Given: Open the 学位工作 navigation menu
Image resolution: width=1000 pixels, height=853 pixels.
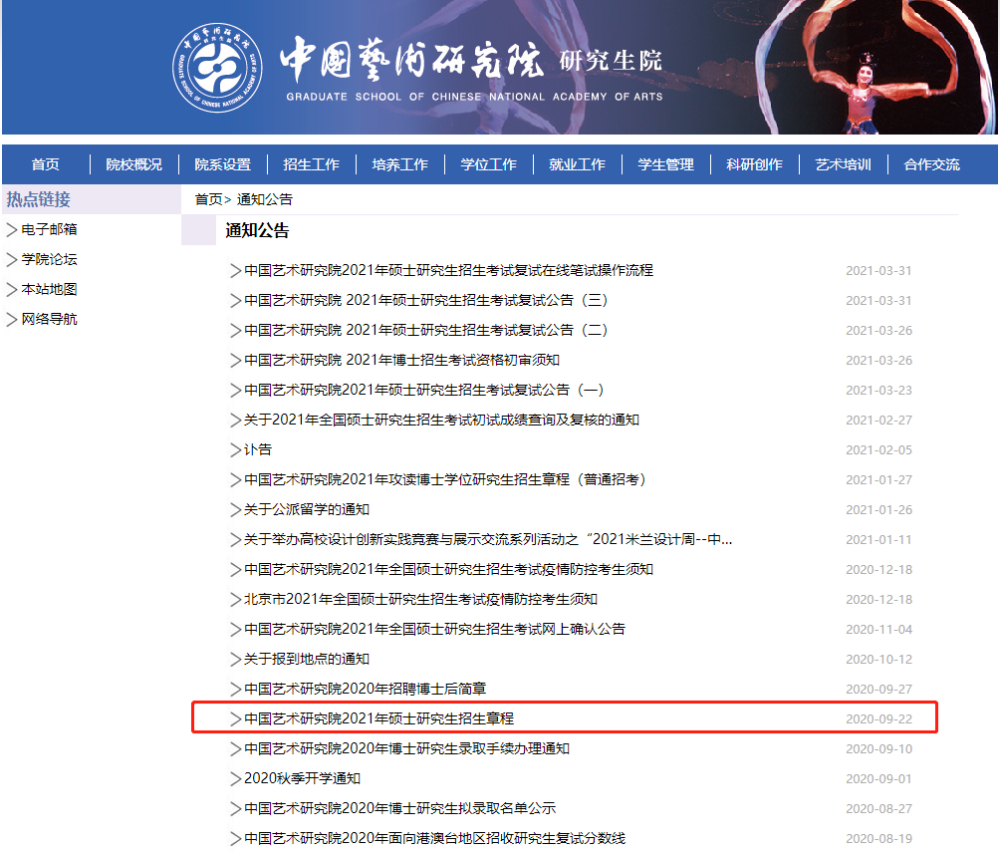Looking at the screenshot, I should pos(489,164).
